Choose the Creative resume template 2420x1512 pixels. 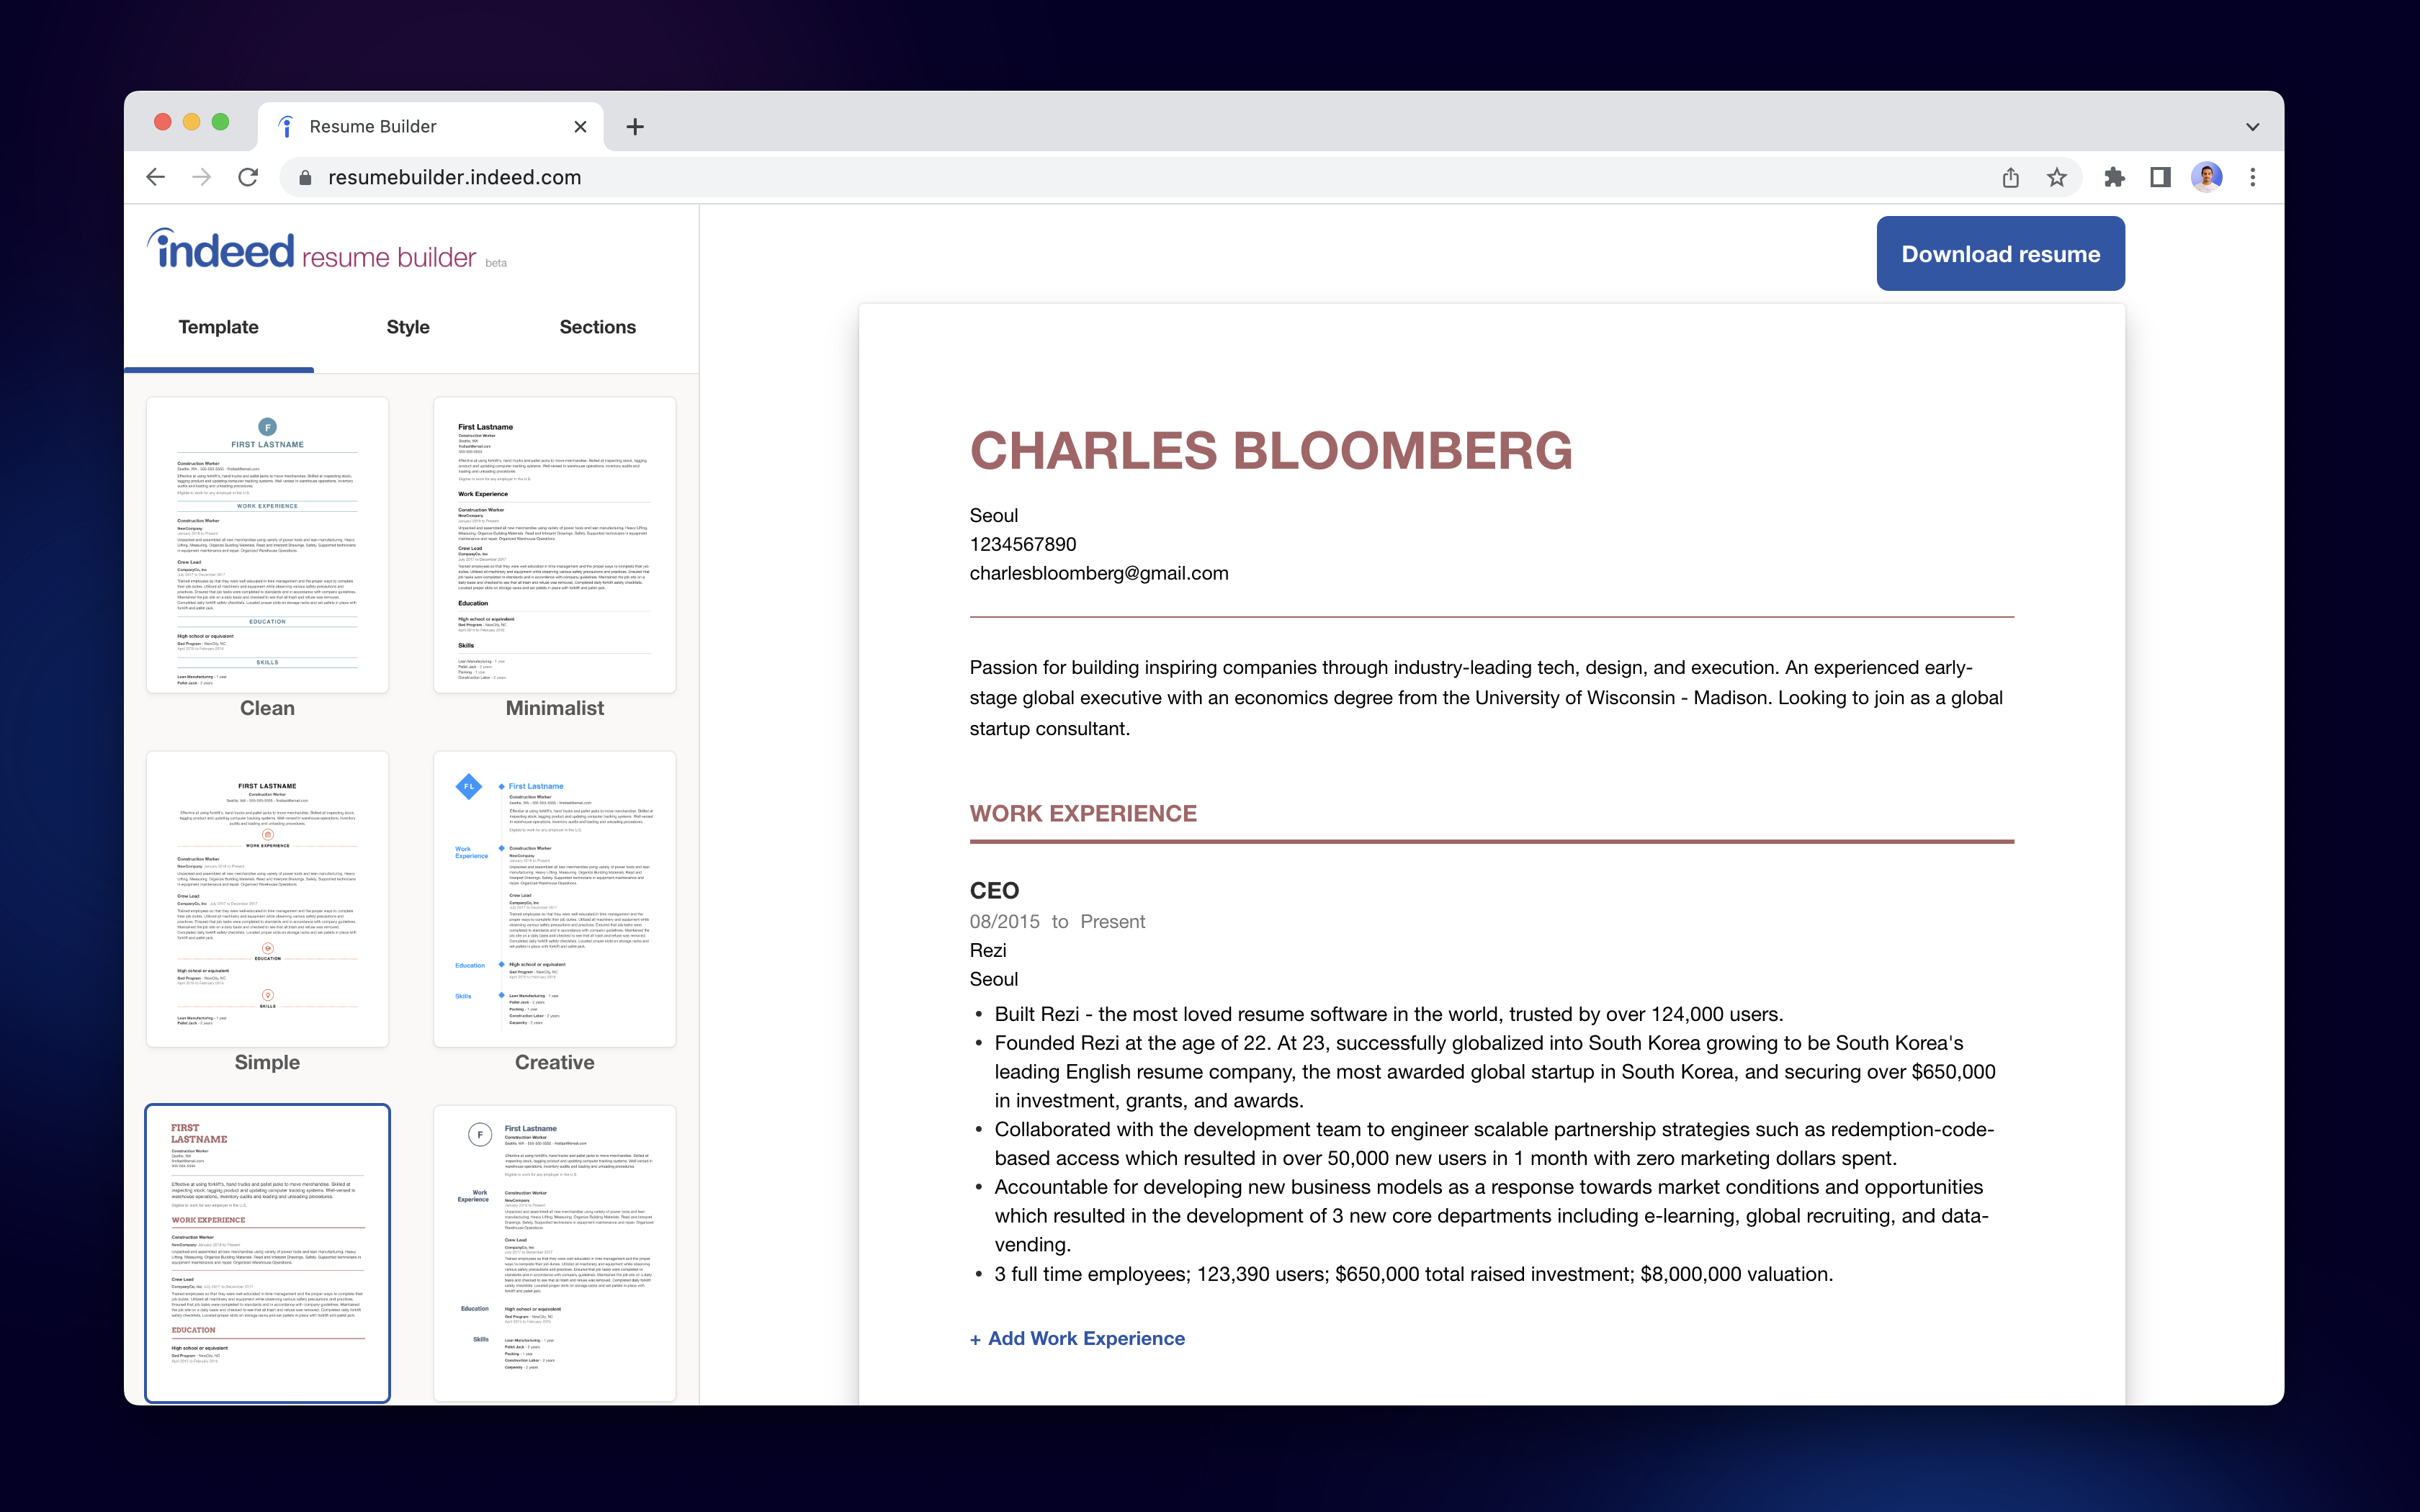pos(554,899)
